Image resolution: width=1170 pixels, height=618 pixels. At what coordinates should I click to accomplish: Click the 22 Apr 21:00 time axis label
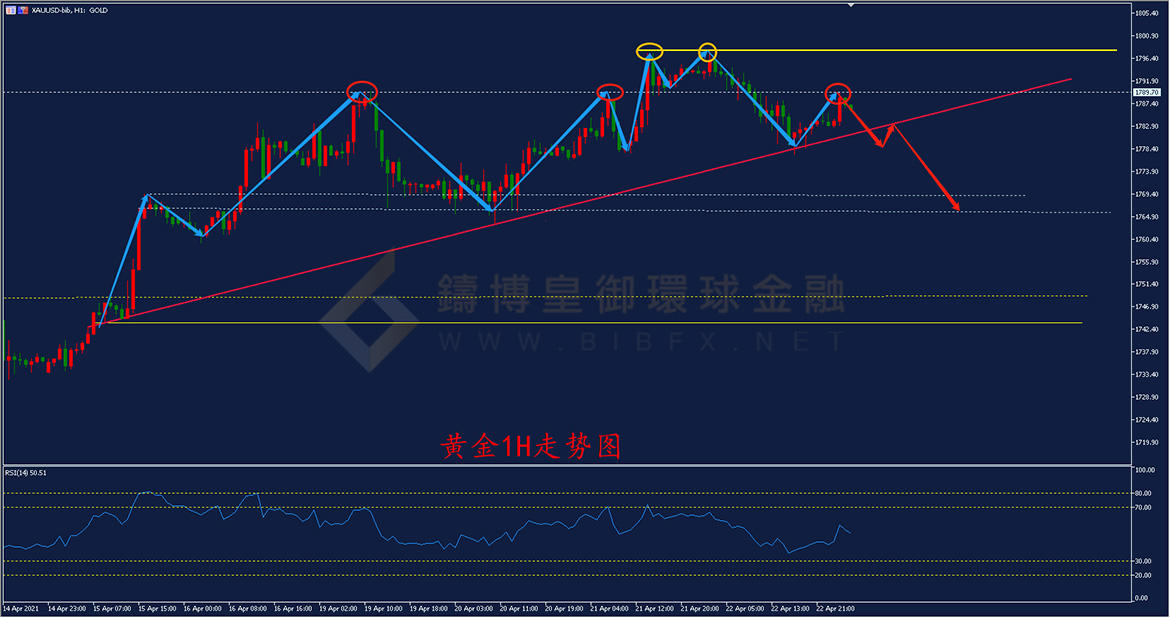pyautogui.click(x=835, y=608)
